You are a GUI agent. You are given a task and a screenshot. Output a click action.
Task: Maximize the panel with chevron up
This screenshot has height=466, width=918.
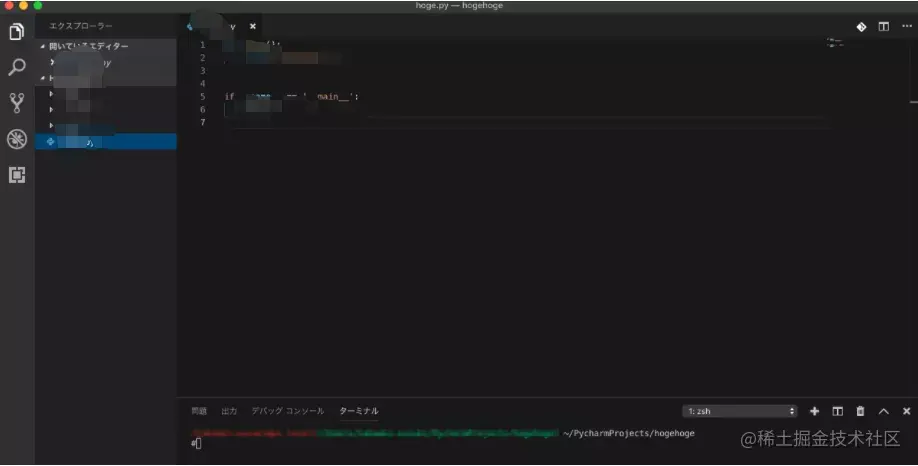(883, 411)
